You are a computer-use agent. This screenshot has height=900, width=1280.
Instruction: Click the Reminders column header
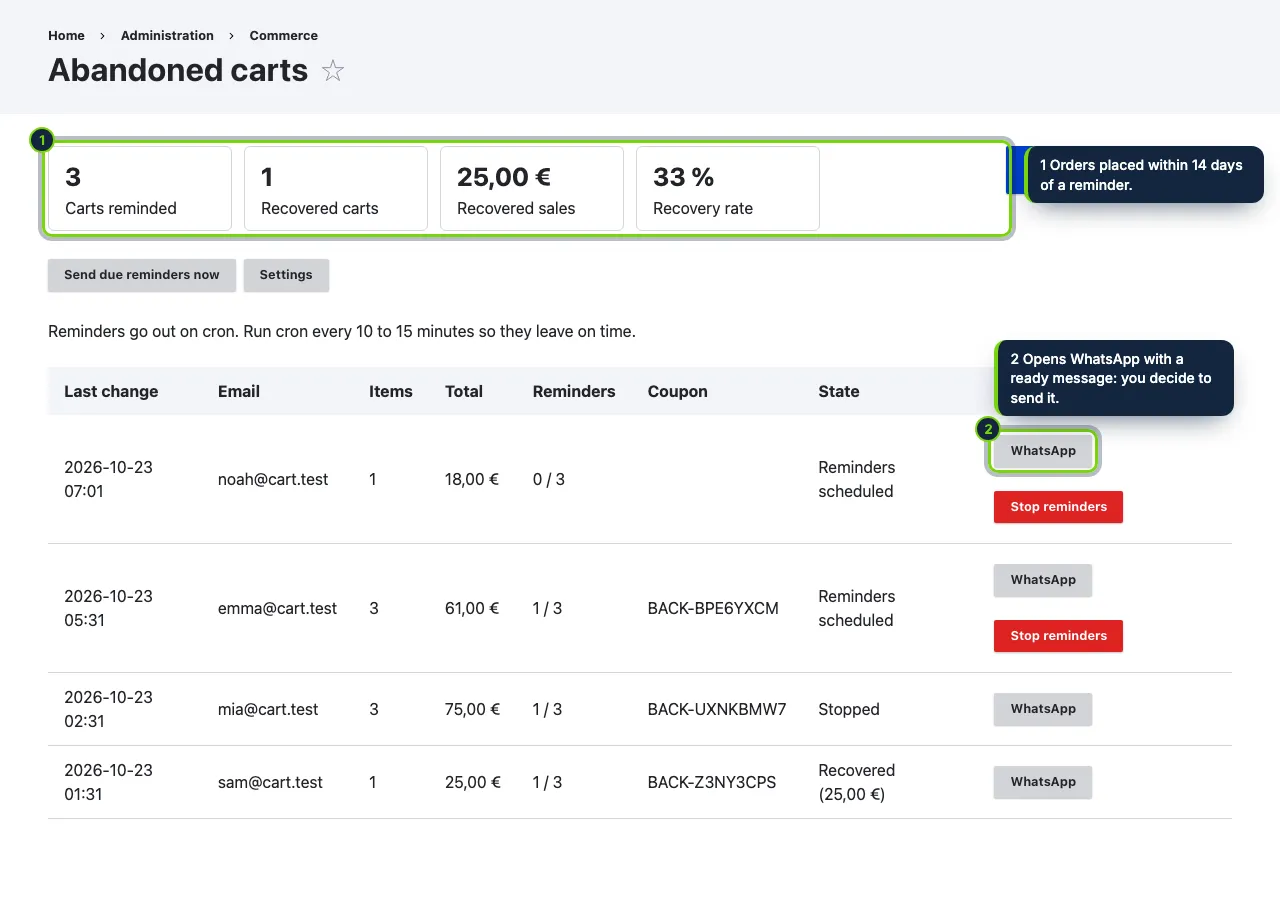point(574,391)
